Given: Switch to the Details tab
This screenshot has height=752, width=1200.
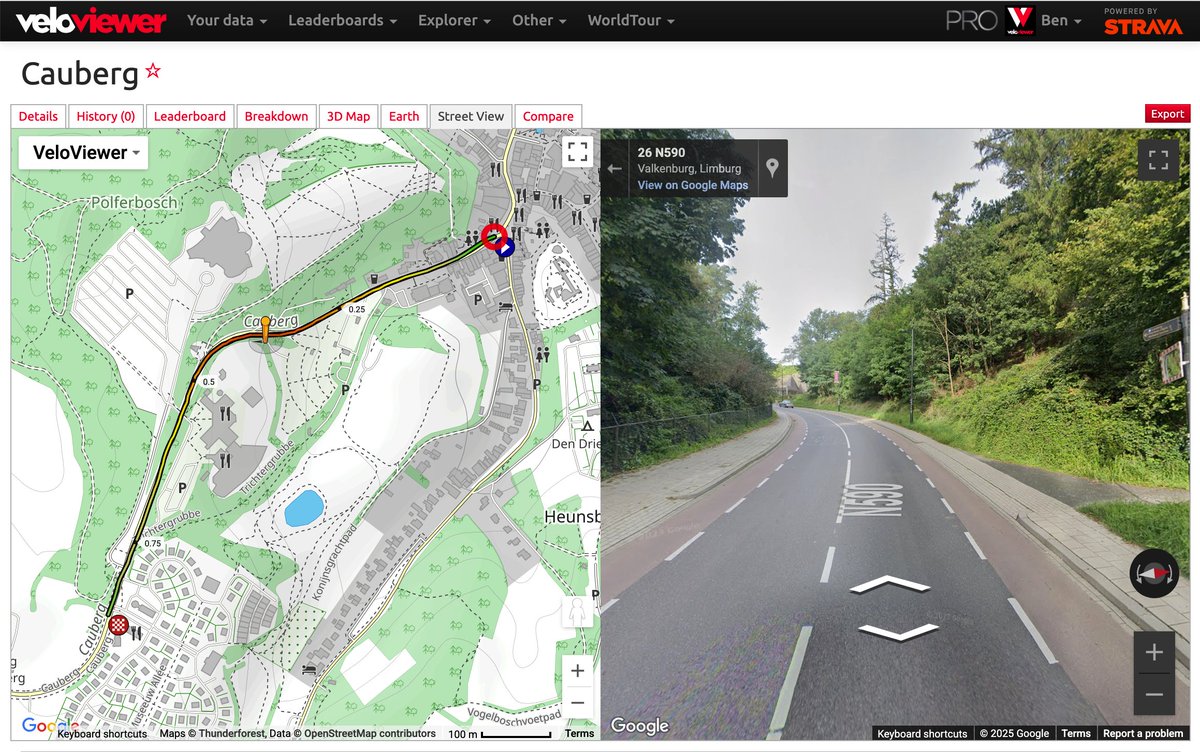Looking at the screenshot, I should (38, 116).
